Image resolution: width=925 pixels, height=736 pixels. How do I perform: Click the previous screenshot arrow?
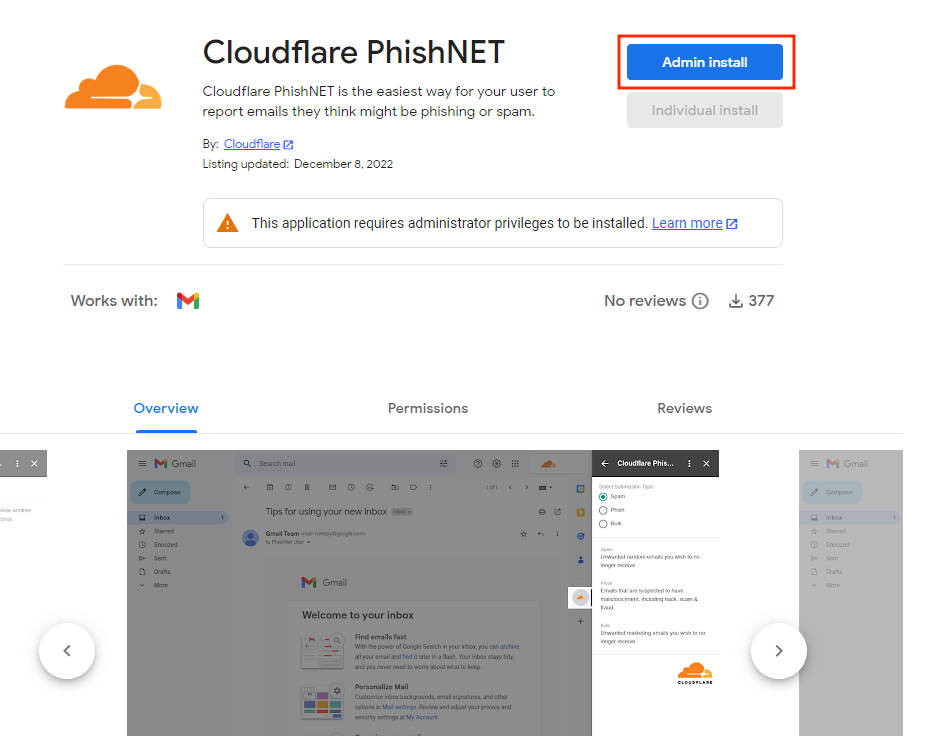[66, 650]
